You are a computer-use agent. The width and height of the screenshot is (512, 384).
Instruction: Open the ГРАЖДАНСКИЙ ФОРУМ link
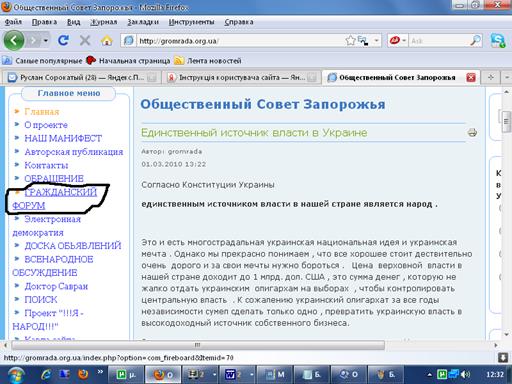[x=55, y=199]
